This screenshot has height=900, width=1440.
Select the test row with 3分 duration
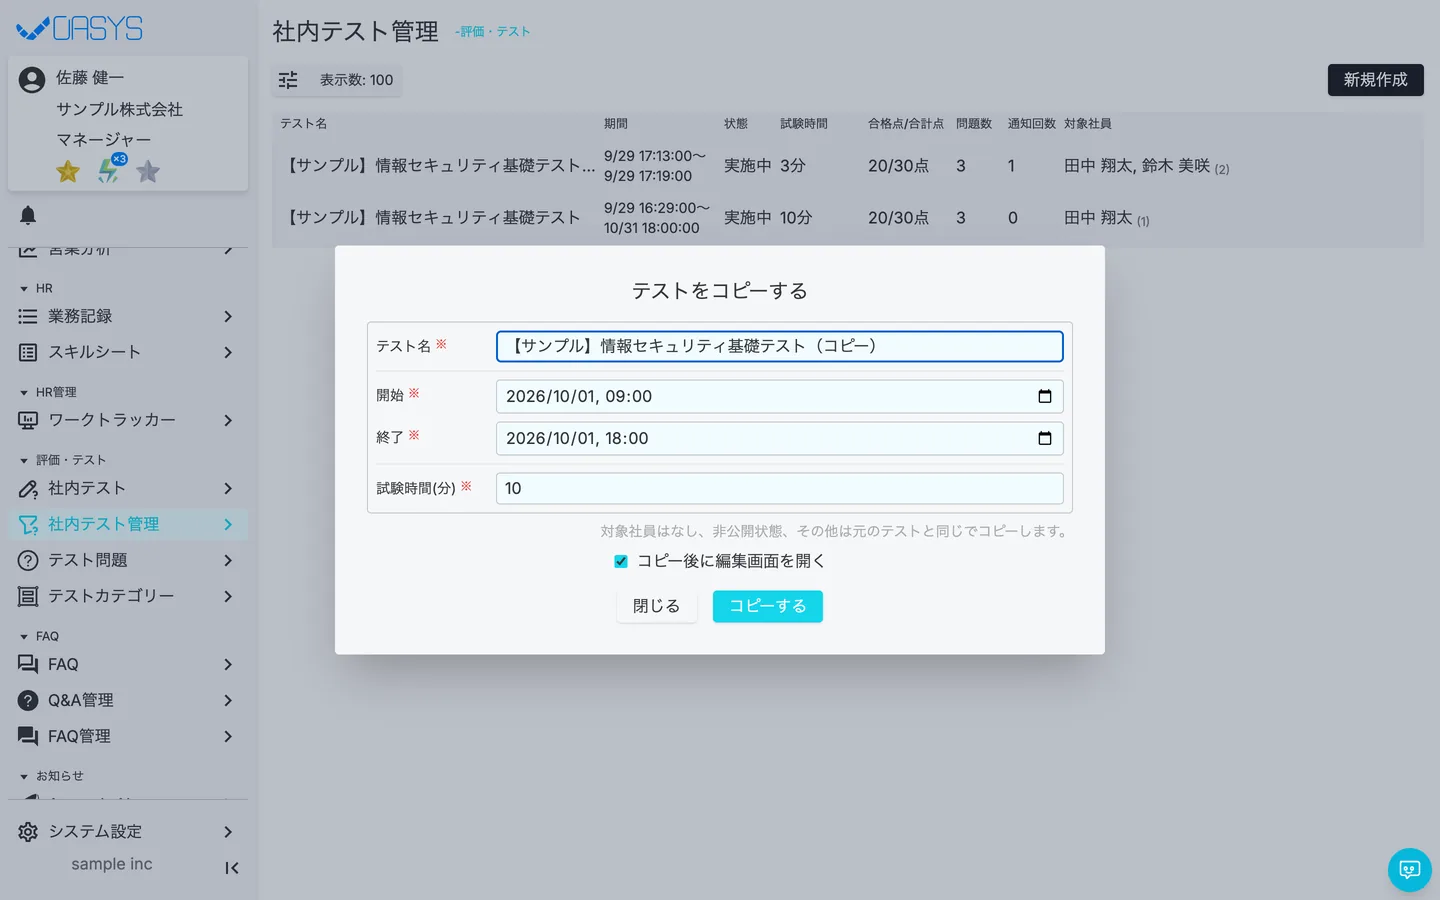pyautogui.click(x=848, y=166)
